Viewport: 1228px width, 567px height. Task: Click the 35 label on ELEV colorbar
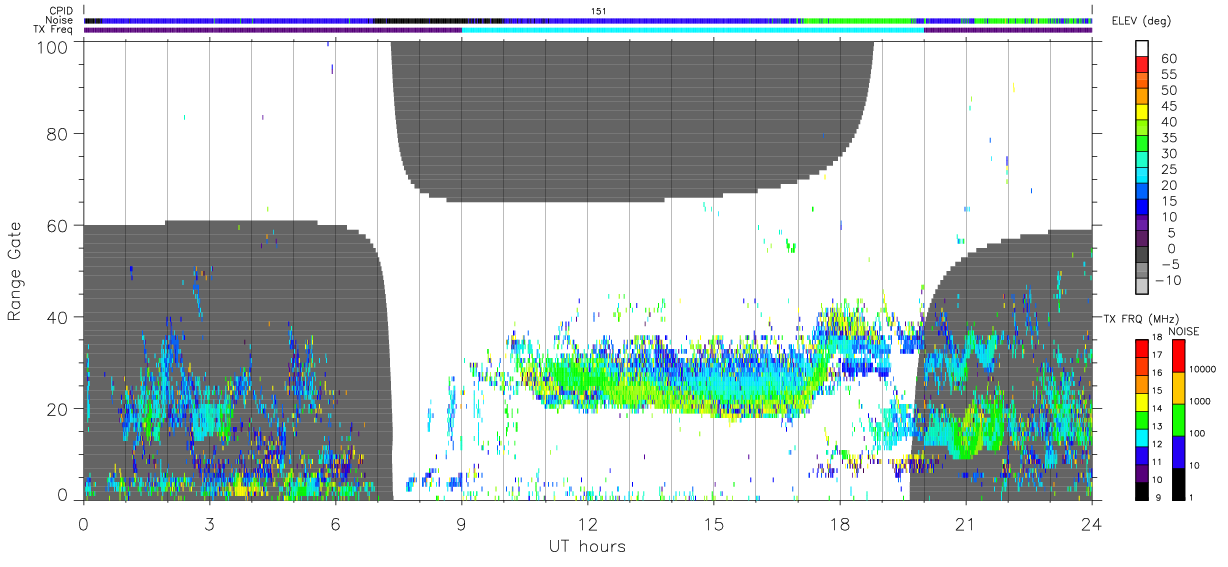point(1169,138)
